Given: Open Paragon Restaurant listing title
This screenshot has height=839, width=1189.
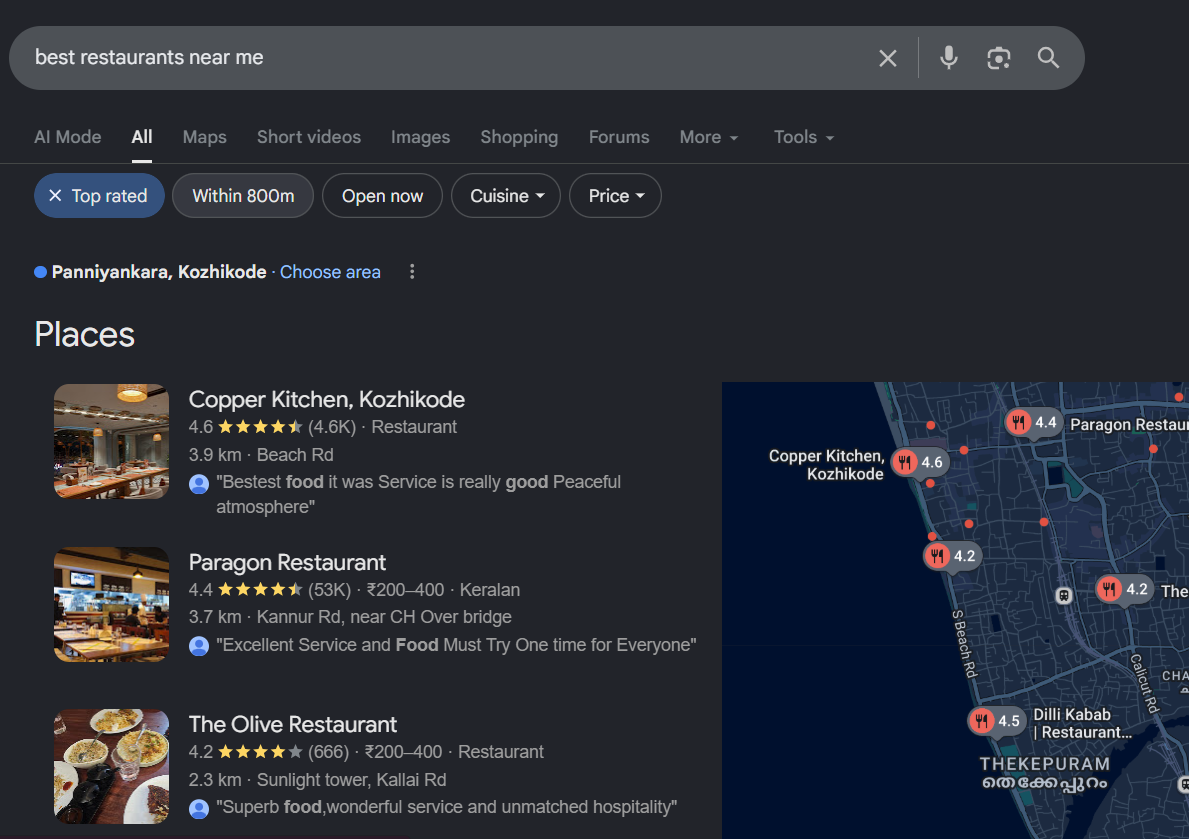Looking at the screenshot, I should click(x=287, y=563).
